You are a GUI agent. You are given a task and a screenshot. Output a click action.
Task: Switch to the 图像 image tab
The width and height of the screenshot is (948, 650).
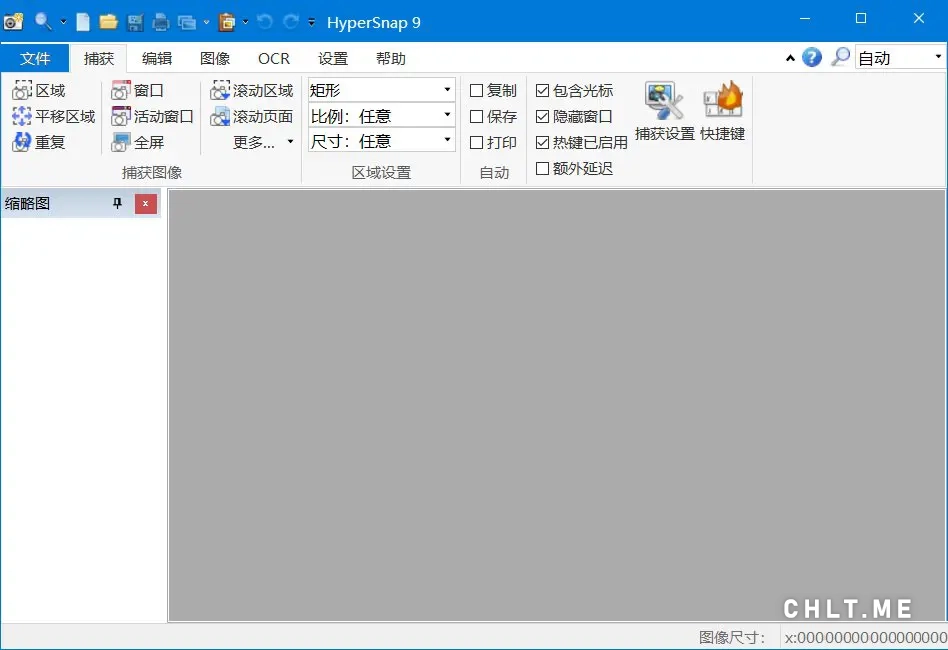[215, 58]
